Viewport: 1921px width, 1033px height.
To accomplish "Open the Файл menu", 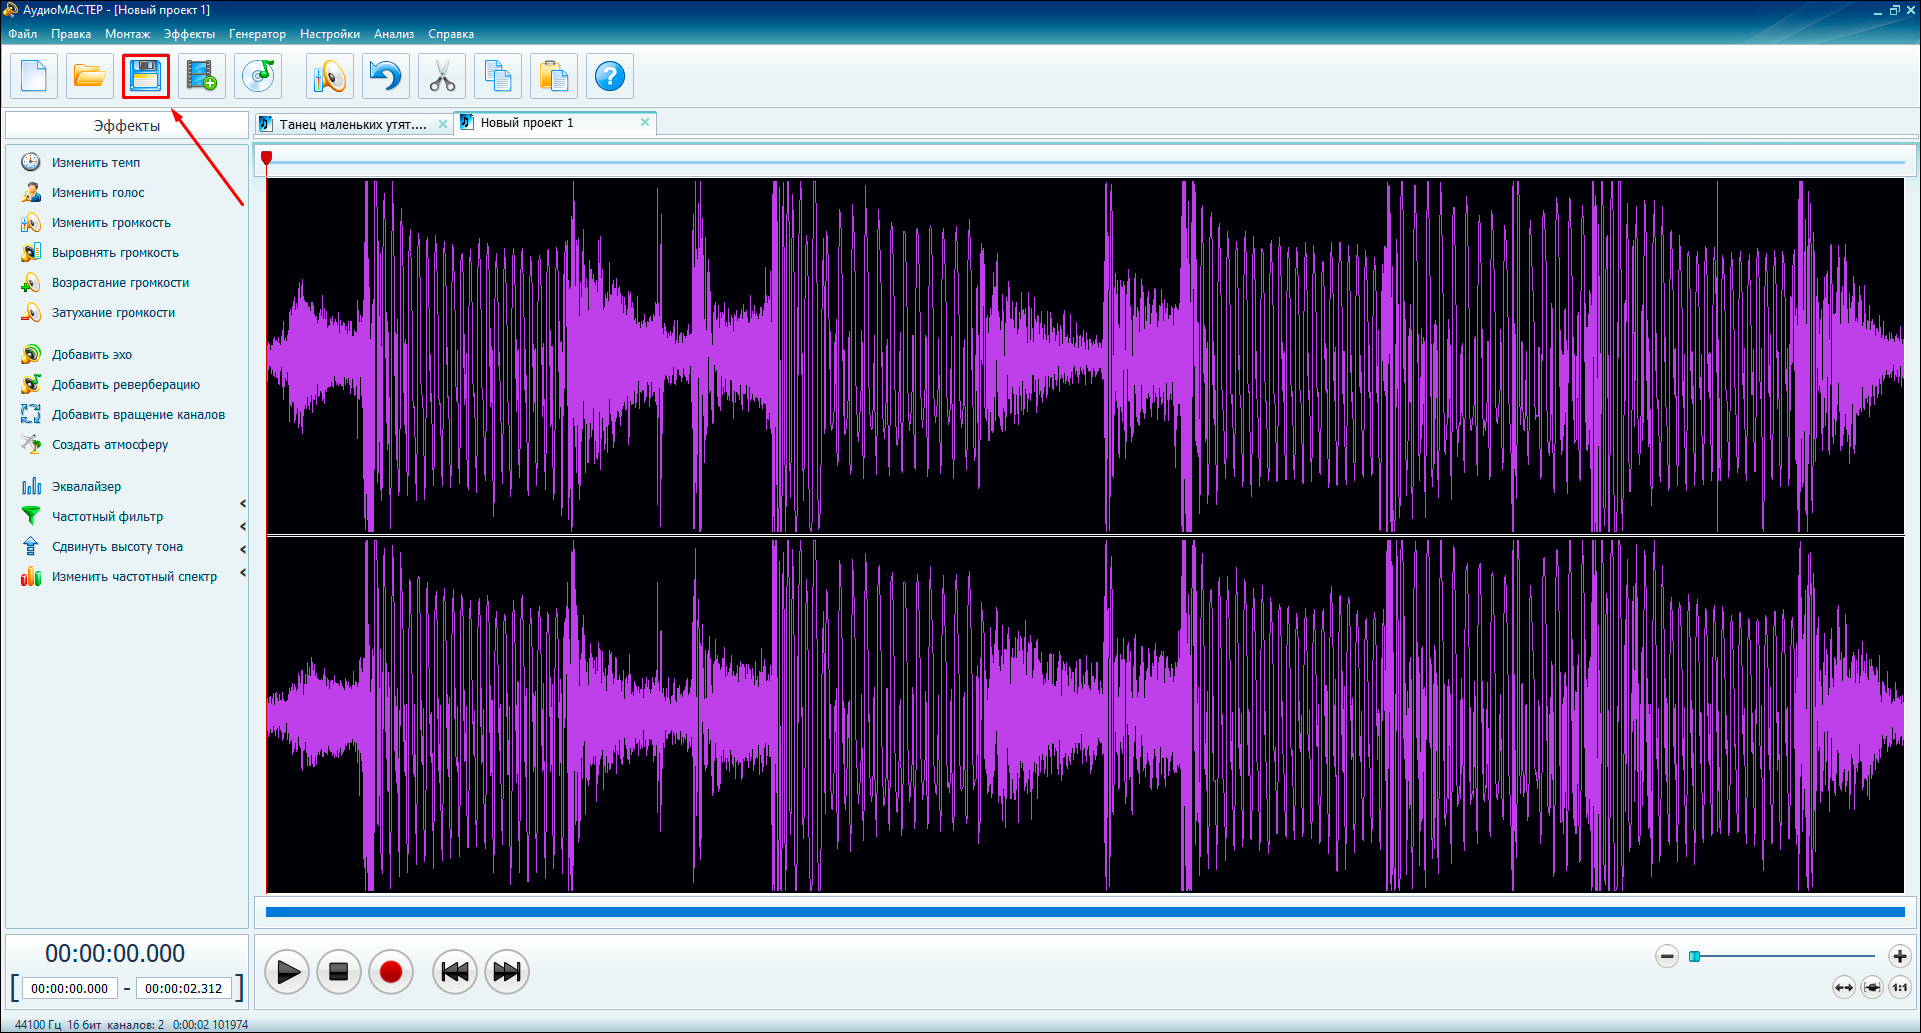I will point(22,34).
